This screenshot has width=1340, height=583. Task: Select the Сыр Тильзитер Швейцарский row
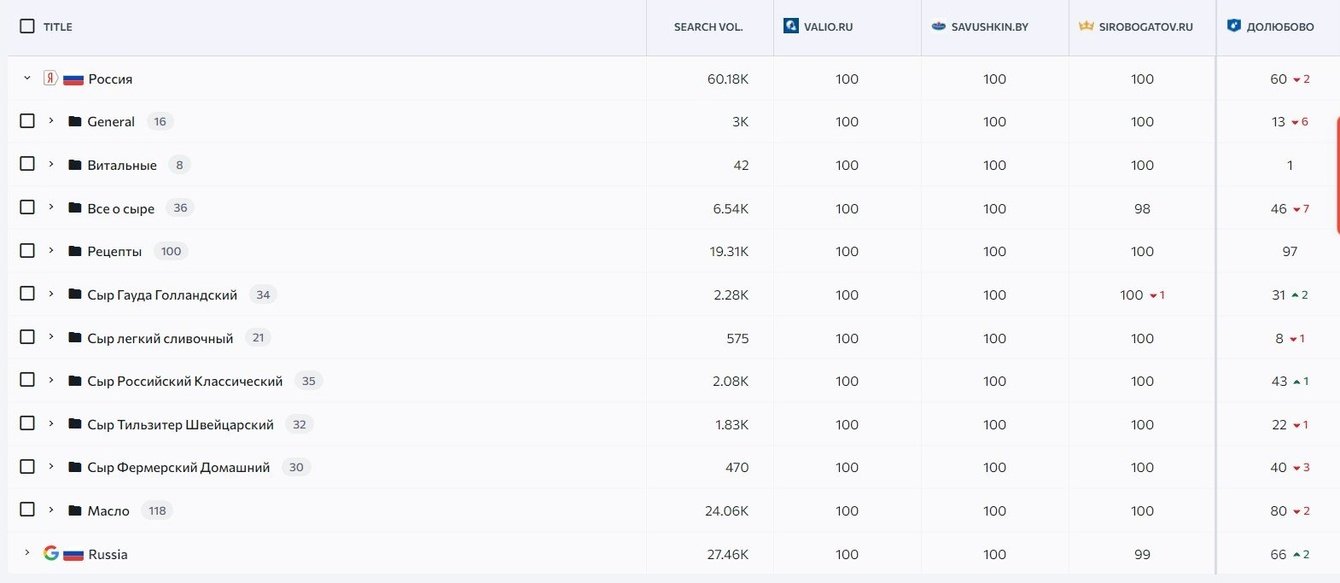point(27,423)
